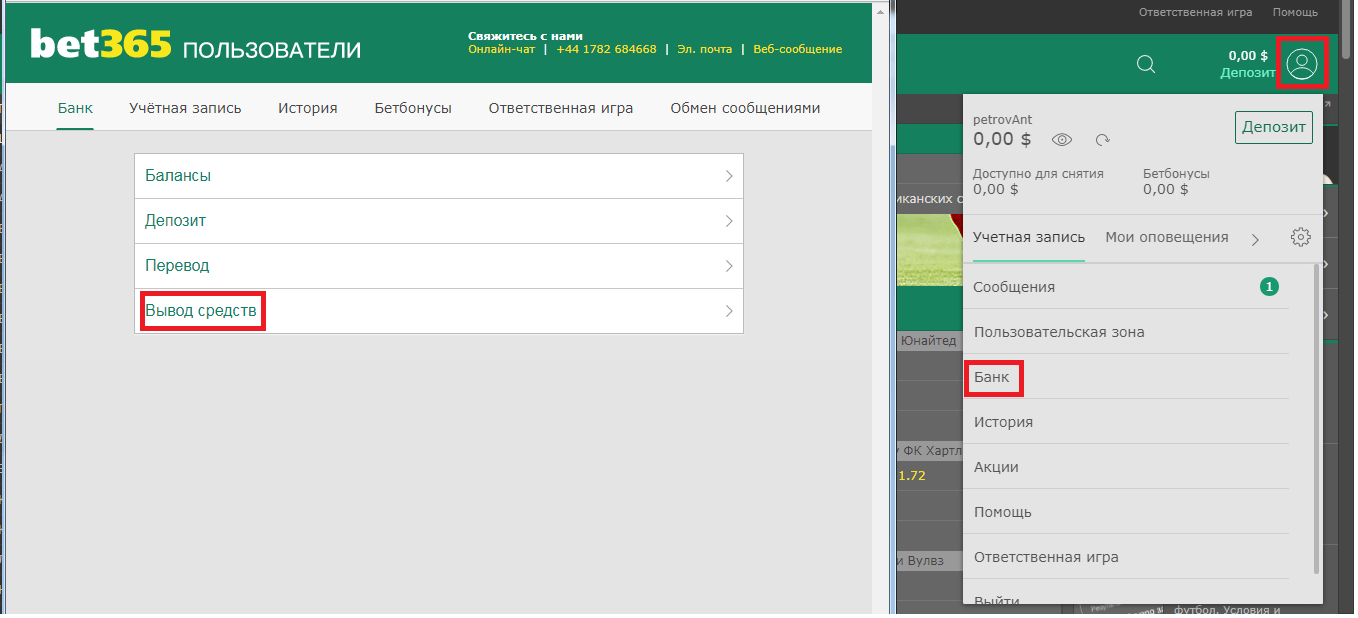Screen dimensions: 1358x618
Task: Open the search magnifier icon
Action: coord(1146,65)
